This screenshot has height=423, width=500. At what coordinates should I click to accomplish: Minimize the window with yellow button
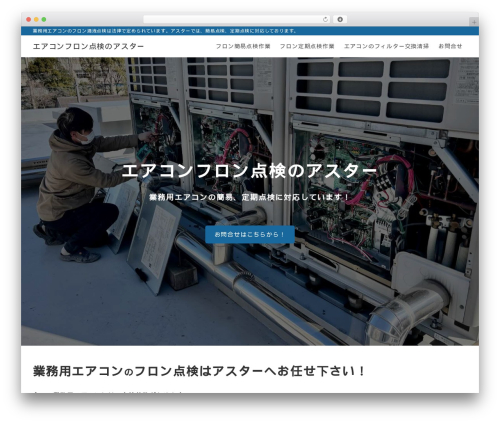(x=36, y=20)
